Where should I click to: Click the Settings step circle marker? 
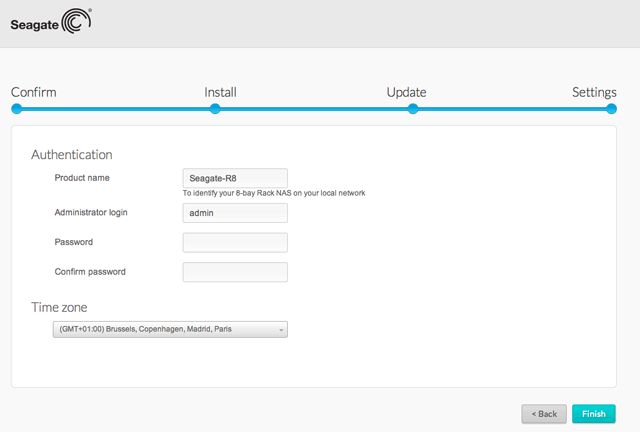611,109
